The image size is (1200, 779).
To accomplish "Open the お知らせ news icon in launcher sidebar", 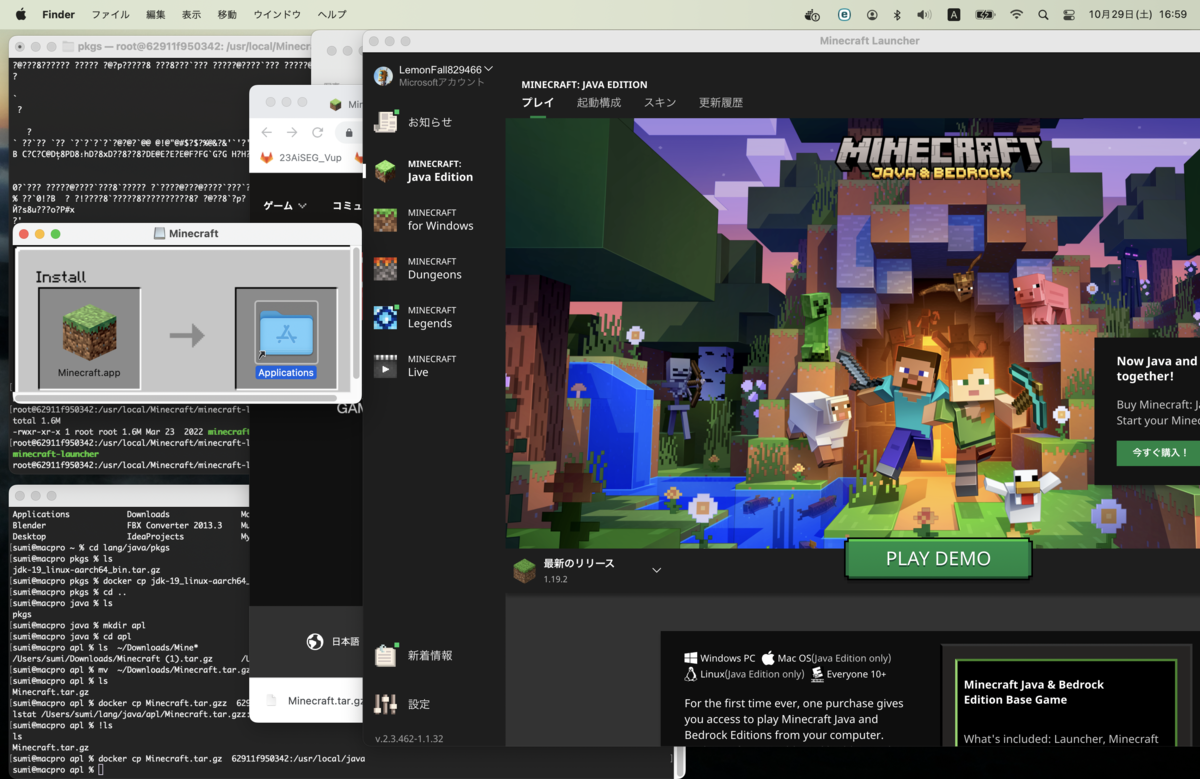I will click(x=385, y=122).
